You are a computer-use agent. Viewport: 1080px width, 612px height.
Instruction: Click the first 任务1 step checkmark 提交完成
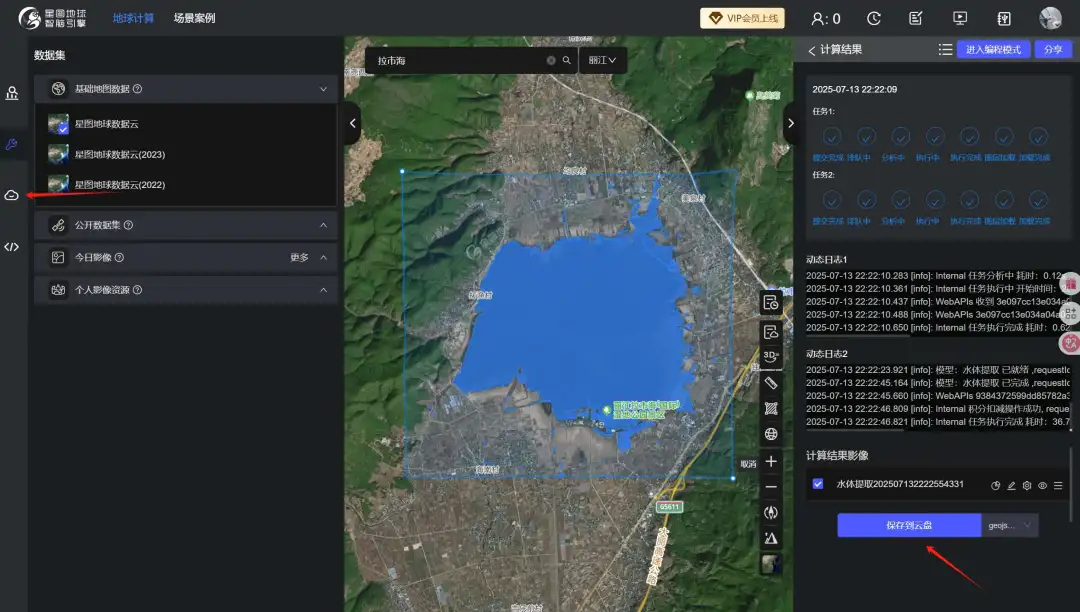coord(831,137)
